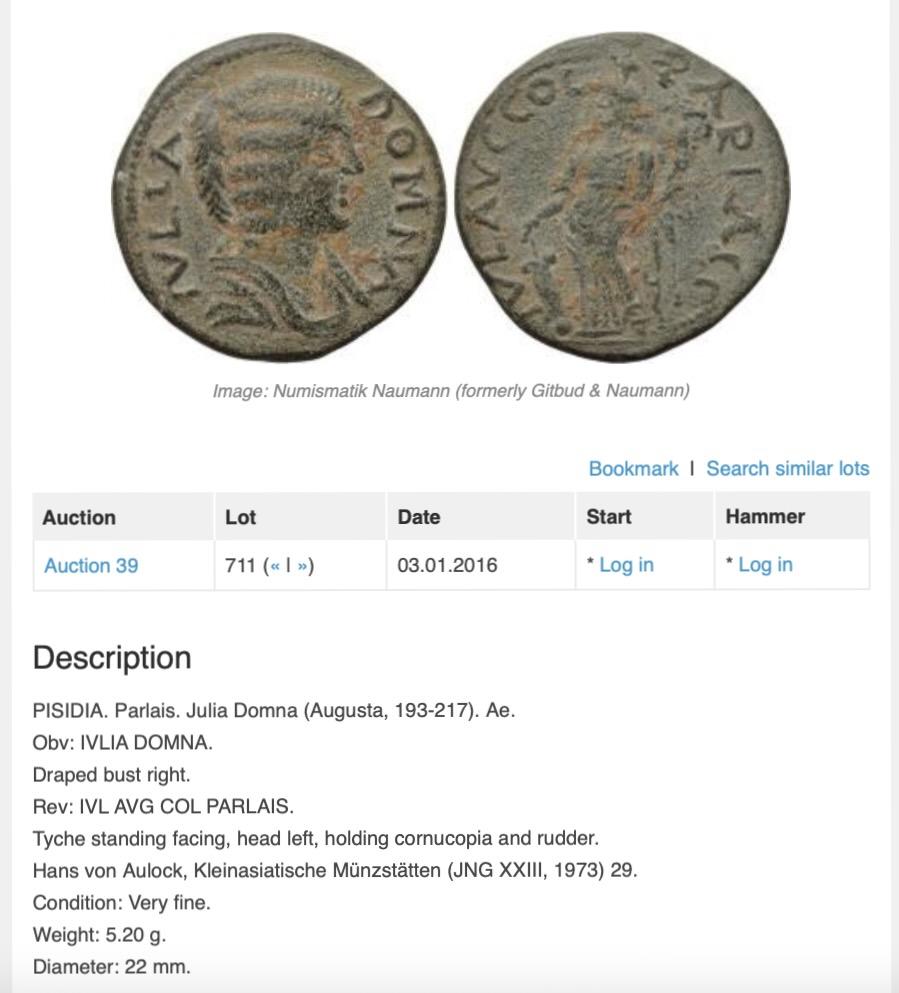Screen dimensions: 899x993
Task: Go to previous lot with « arrow
Action: 275,566
